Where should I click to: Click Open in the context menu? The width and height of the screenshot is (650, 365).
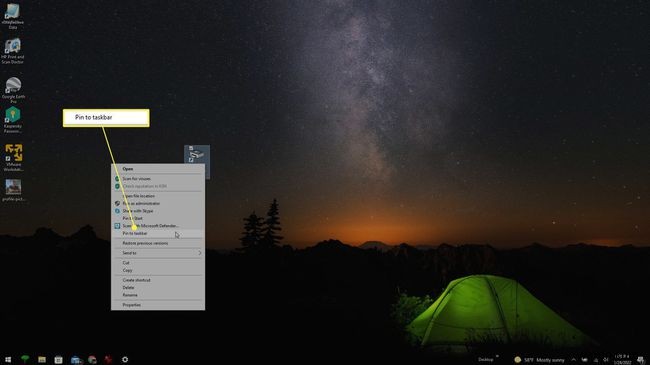158,169
